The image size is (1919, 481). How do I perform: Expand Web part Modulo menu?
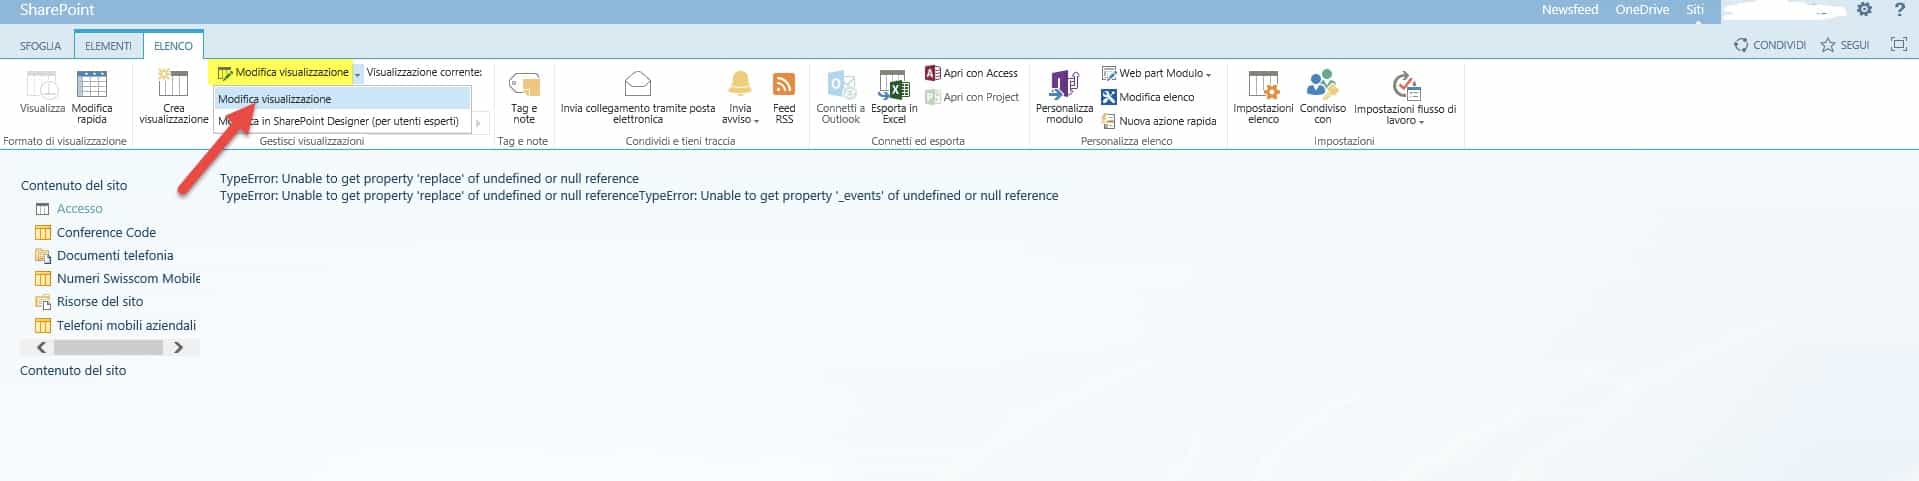point(1156,73)
